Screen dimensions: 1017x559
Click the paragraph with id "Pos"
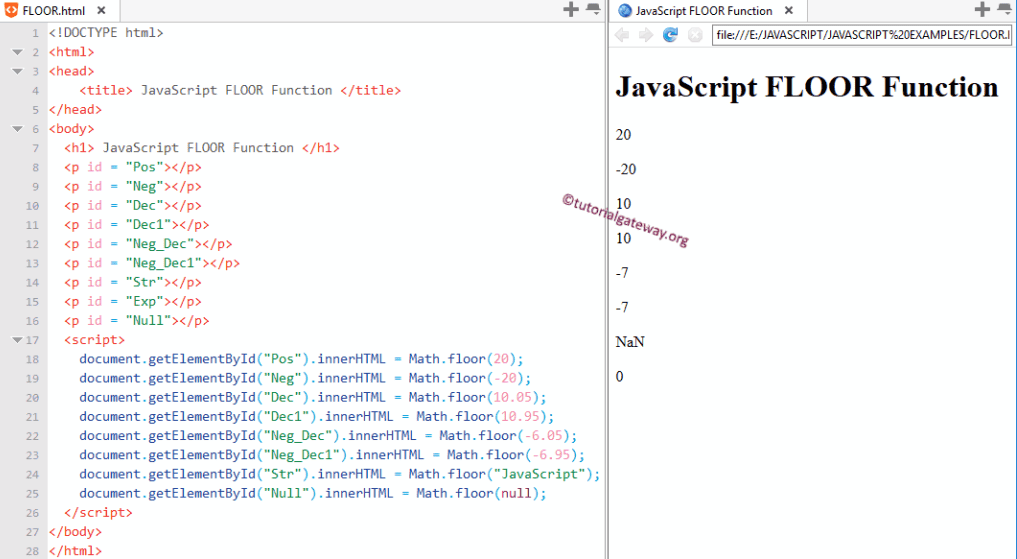click(x=133, y=167)
